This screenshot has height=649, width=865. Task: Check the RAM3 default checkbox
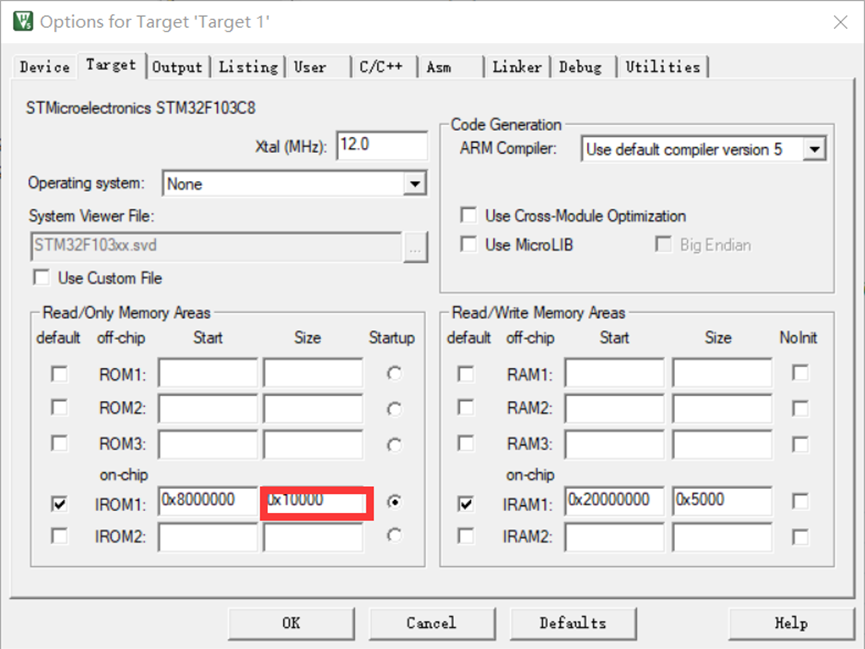466,443
